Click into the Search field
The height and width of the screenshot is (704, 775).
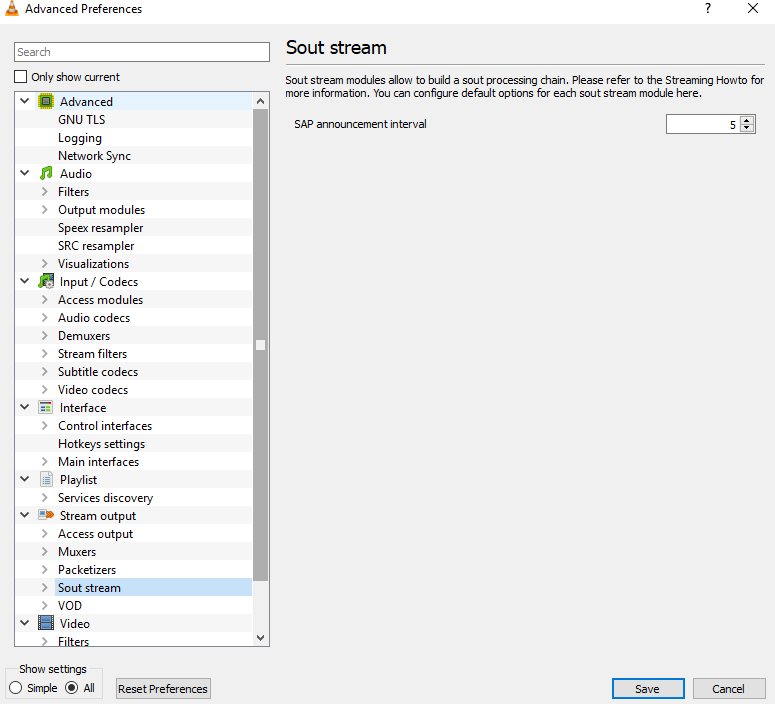coord(142,52)
